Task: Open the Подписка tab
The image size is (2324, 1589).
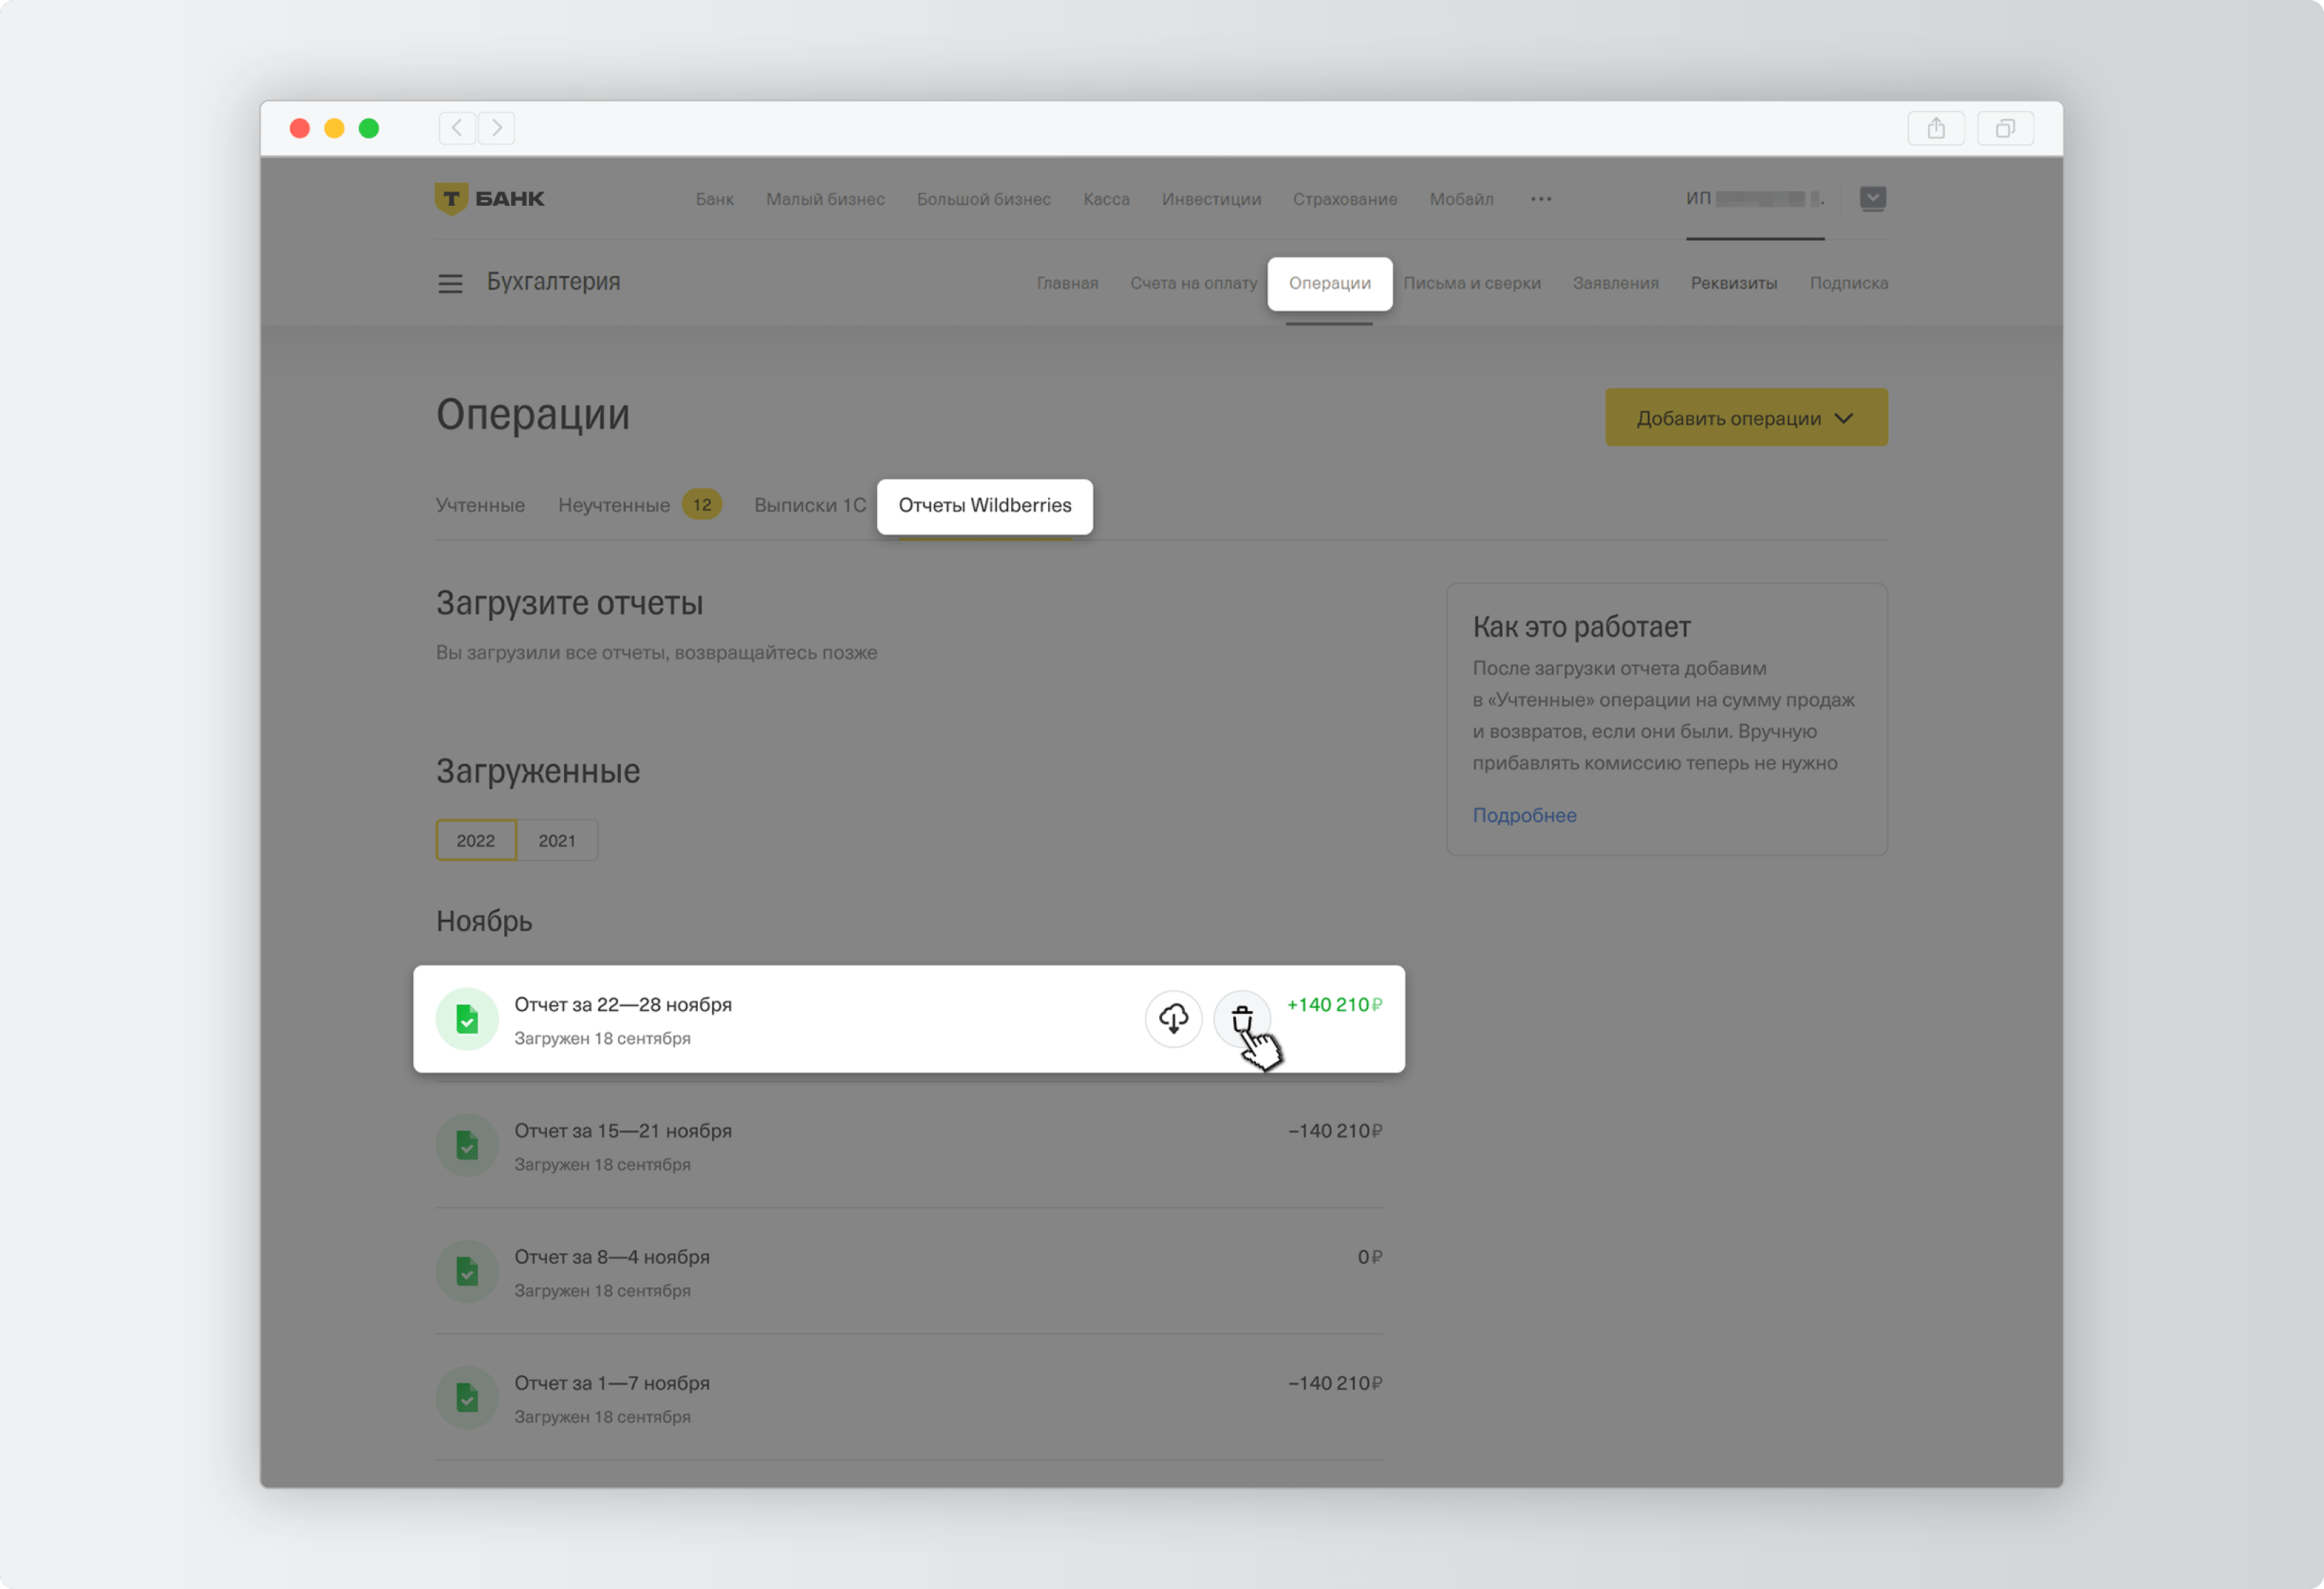Action: 1849,283
